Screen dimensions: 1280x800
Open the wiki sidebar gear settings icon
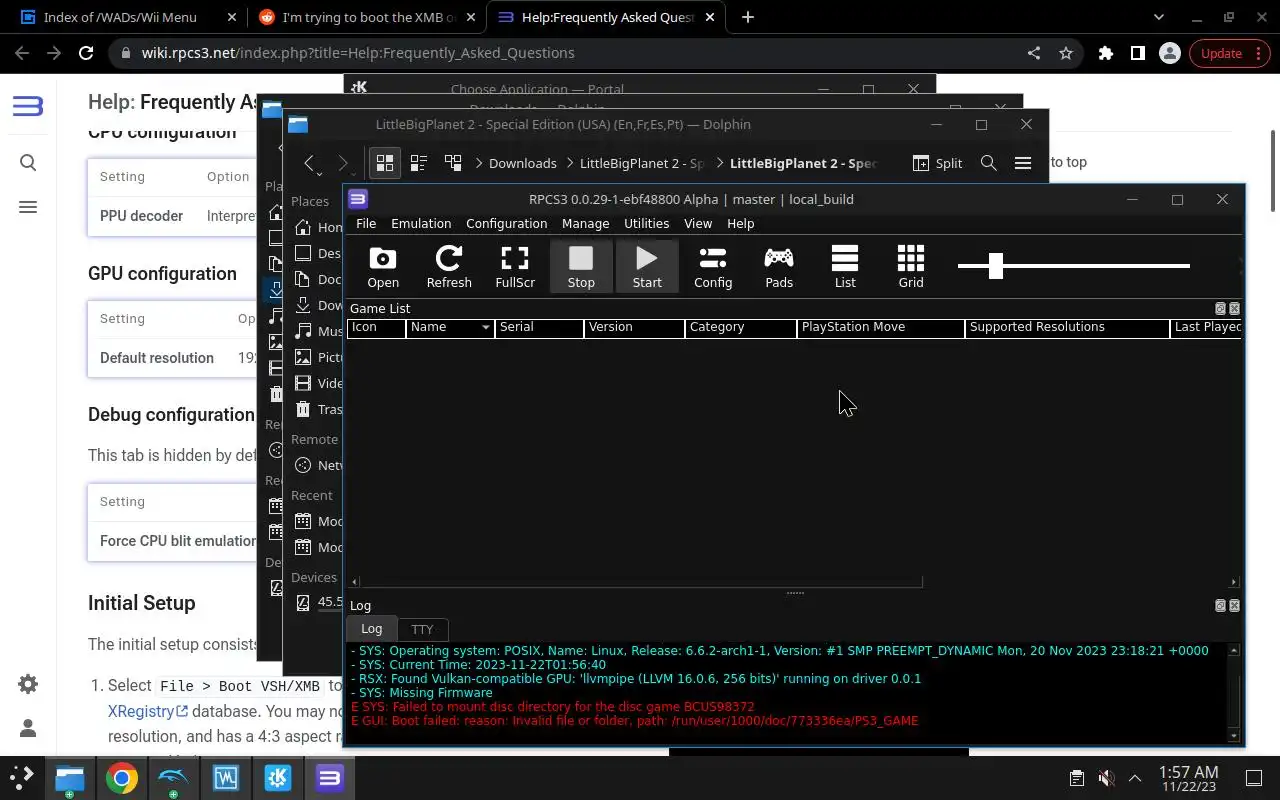coord(28,684)
